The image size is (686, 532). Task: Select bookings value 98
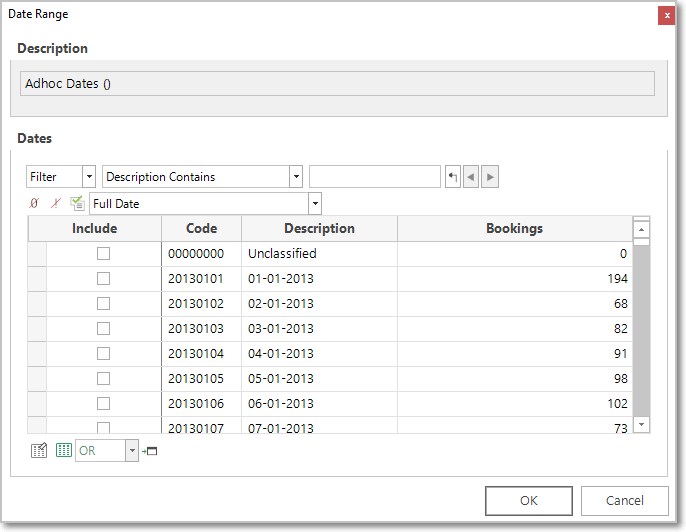[x=514, y=378]
